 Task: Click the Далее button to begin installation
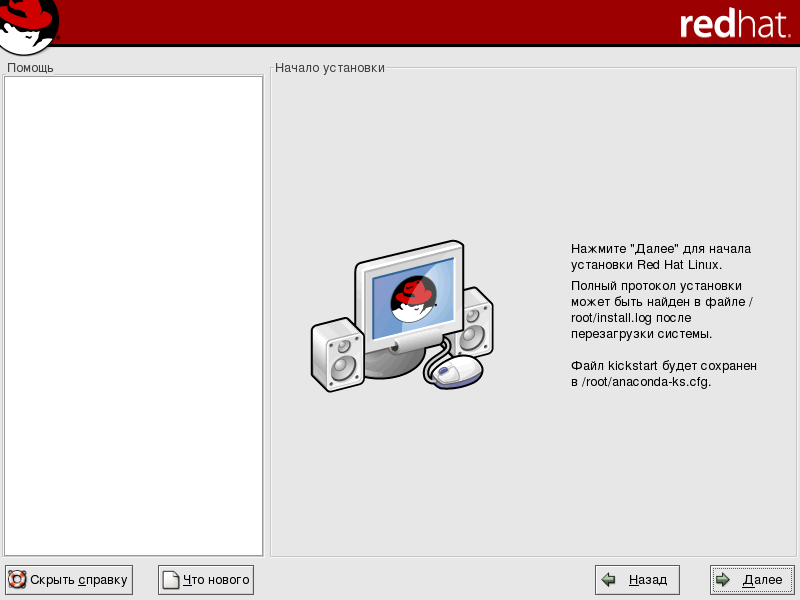pos(752,580)
